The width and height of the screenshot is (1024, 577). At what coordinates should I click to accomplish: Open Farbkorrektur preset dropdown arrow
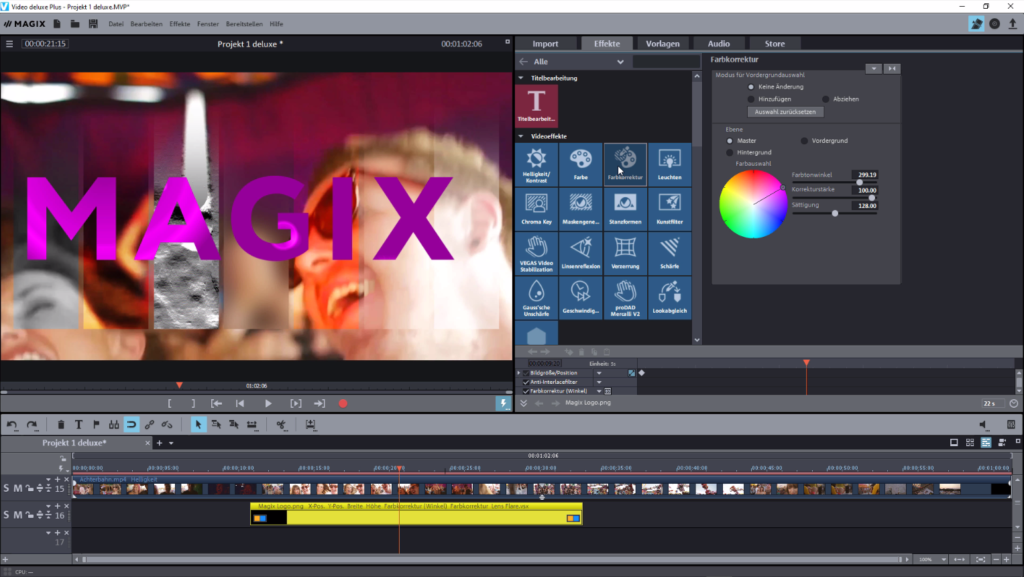873,69
